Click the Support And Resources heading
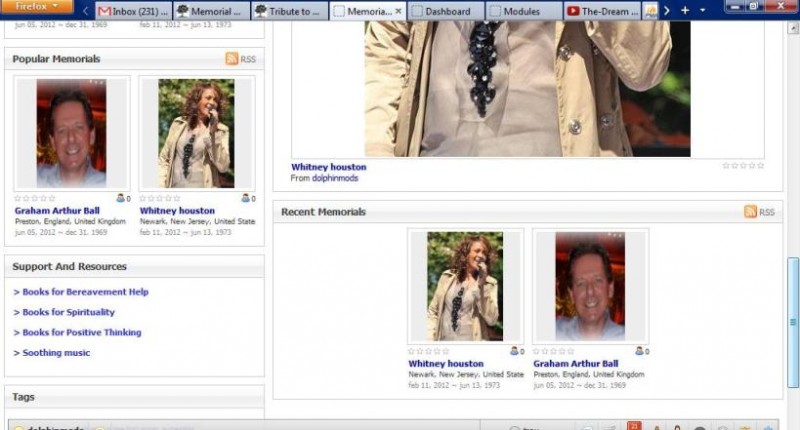 [x=69, y=266]
